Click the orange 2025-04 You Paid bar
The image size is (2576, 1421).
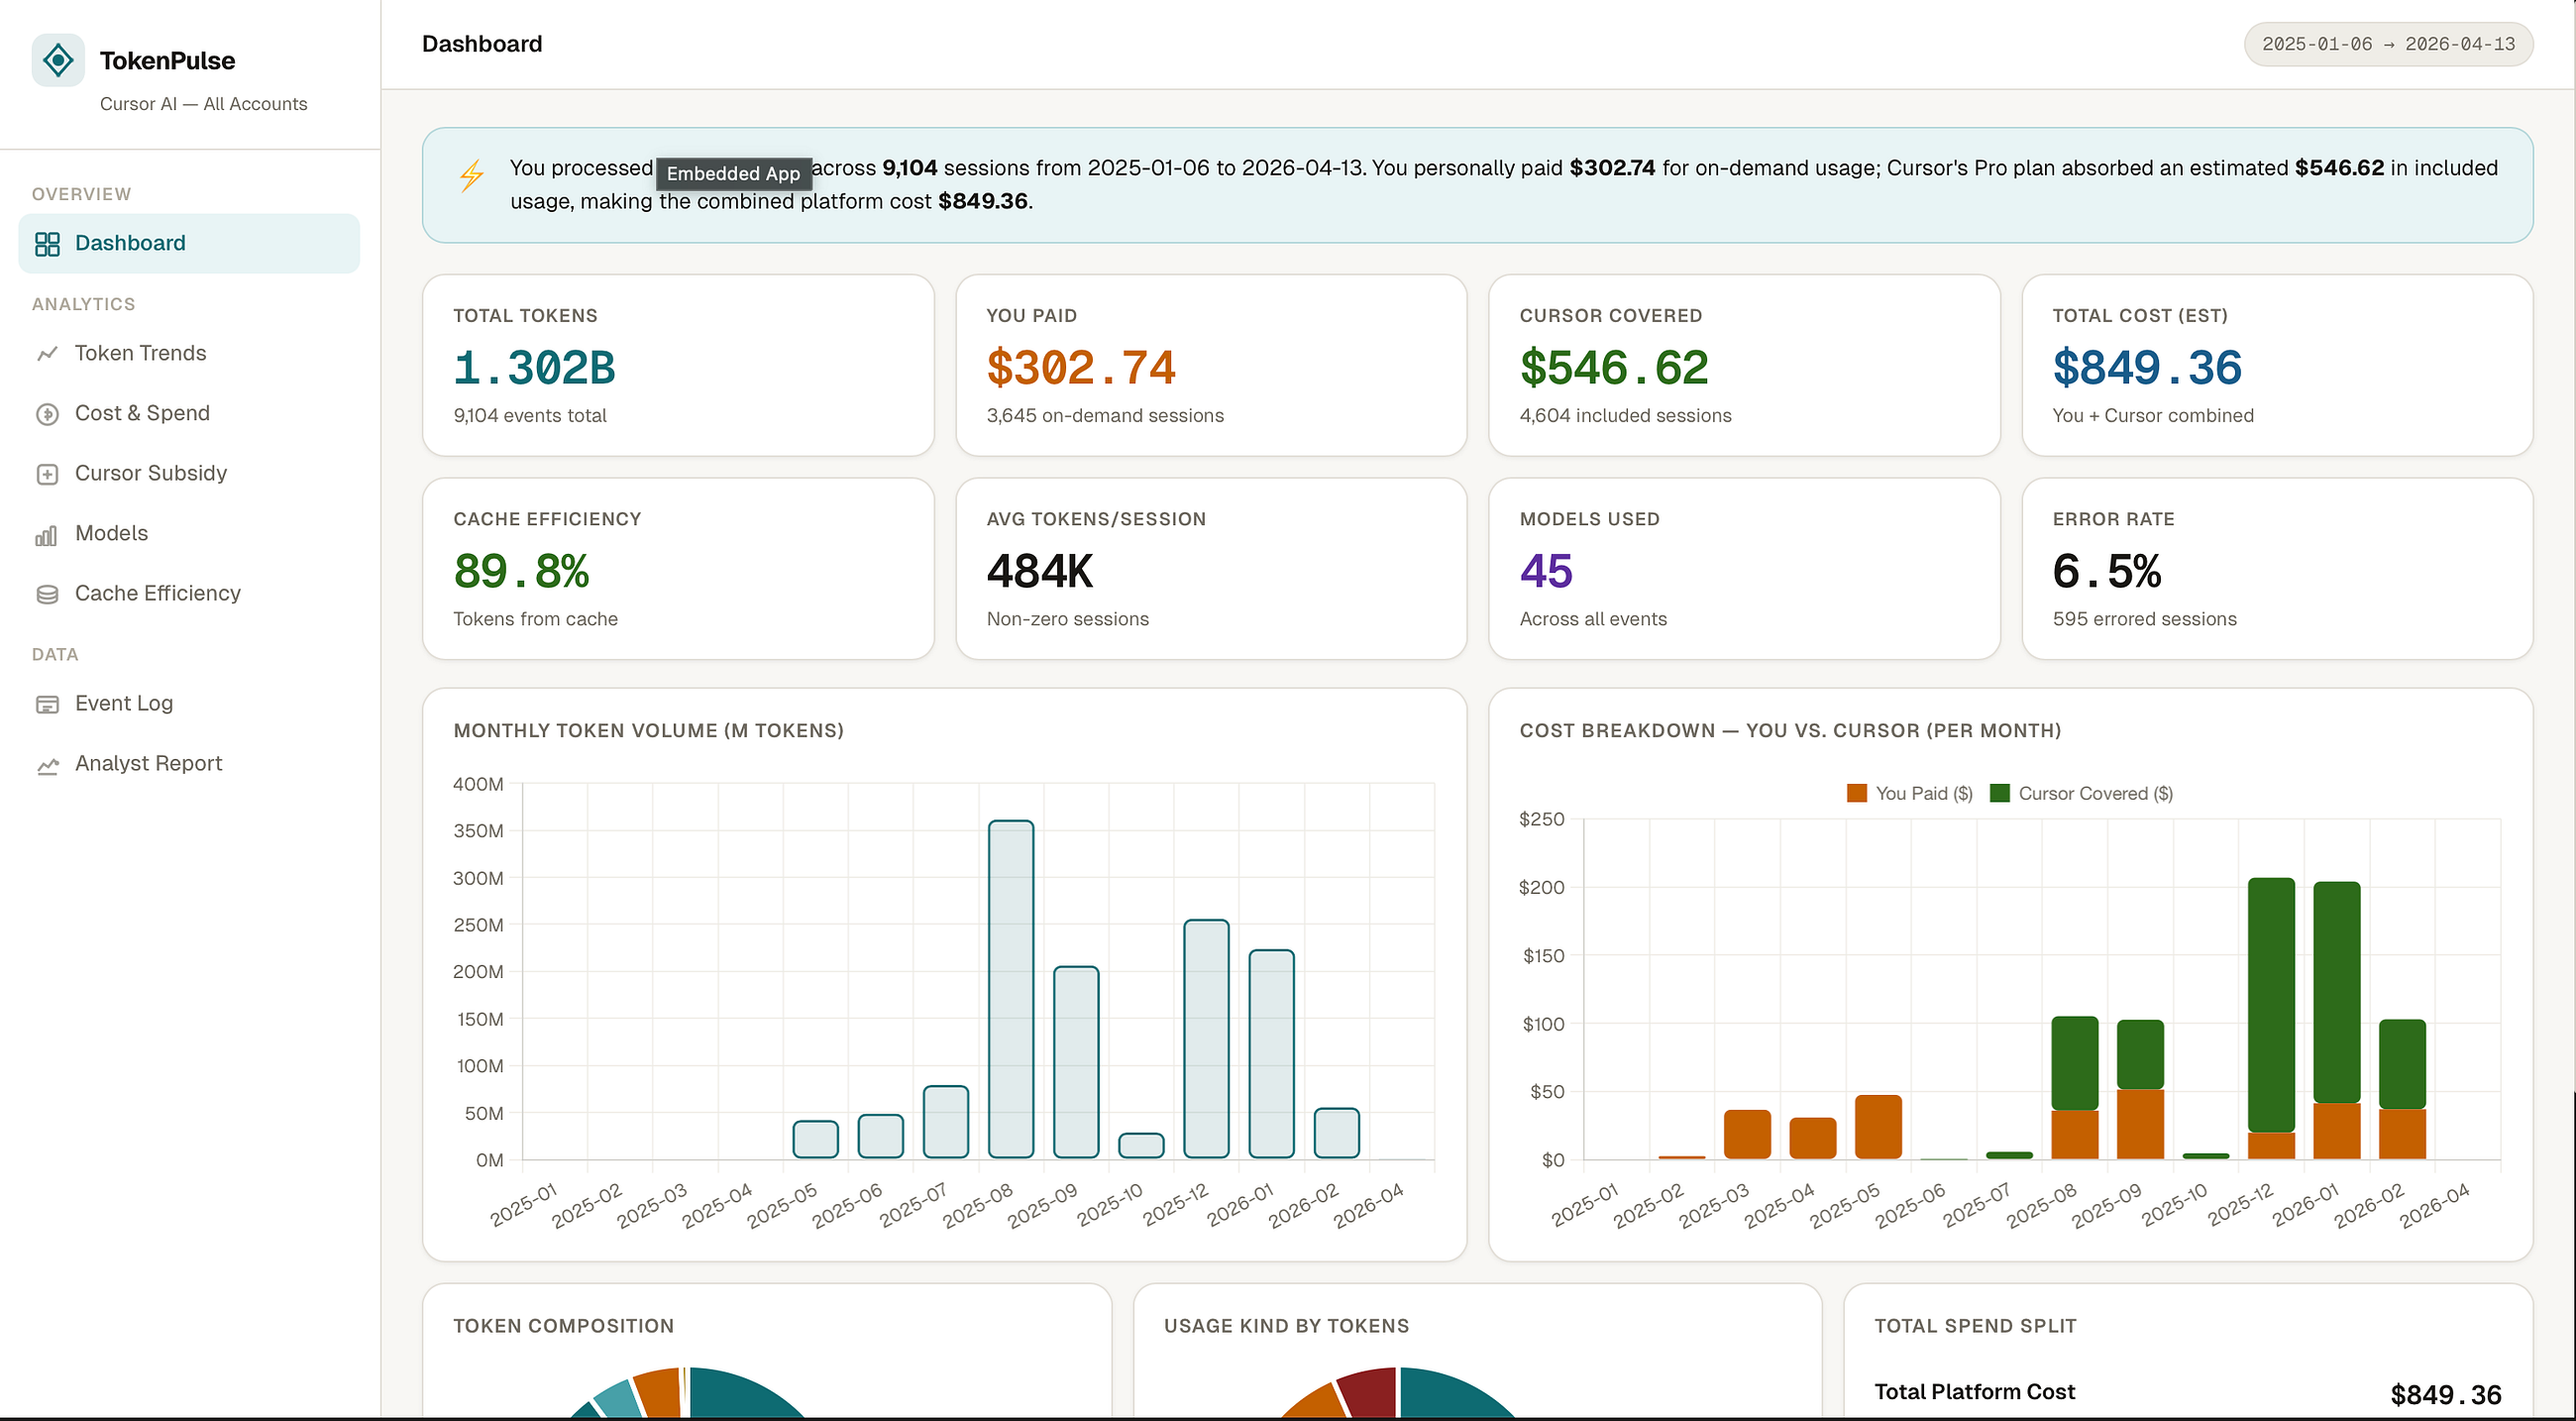tap(1812, 1138)
